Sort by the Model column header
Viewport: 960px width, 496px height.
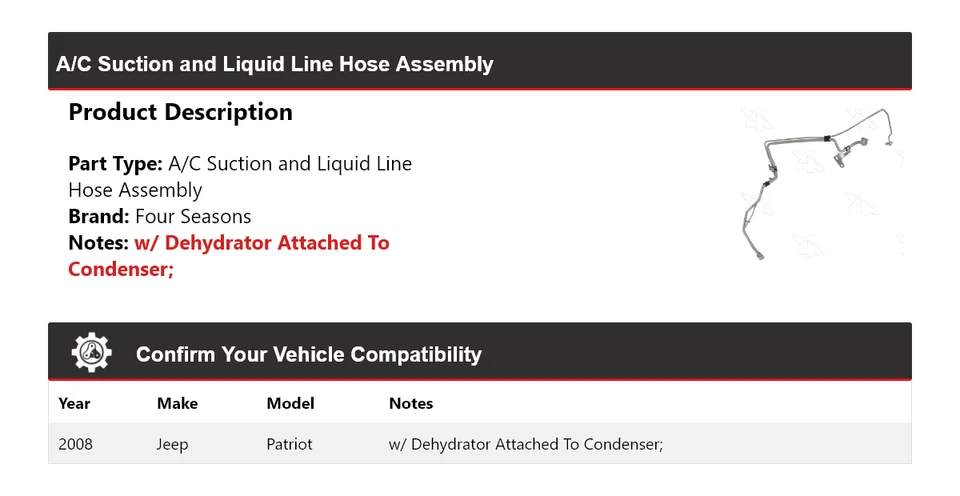click(290, 404)
